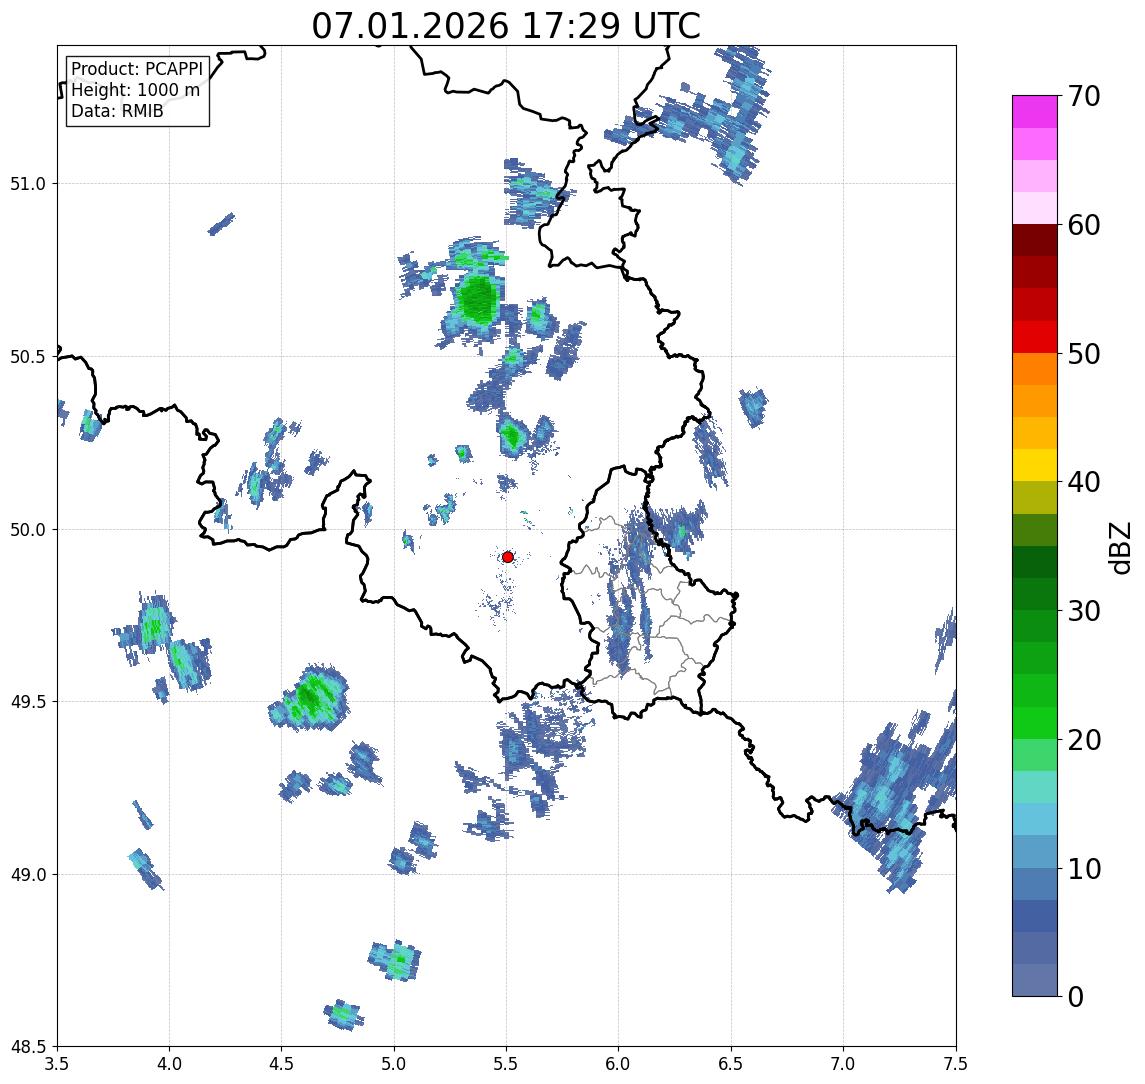Pick the orange swatch just below 50
The height and width of the screenshot is (1084, 1145).
pos(1035,369)
